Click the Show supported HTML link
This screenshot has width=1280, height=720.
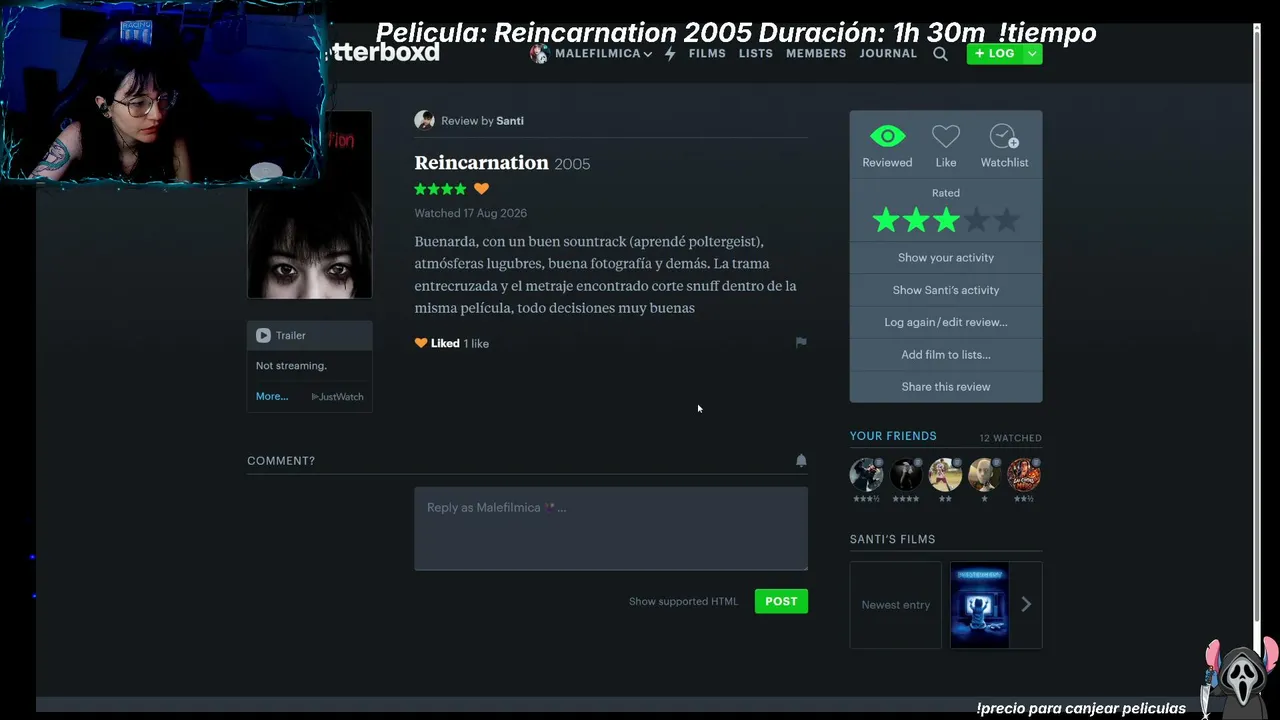click(683, 601)
